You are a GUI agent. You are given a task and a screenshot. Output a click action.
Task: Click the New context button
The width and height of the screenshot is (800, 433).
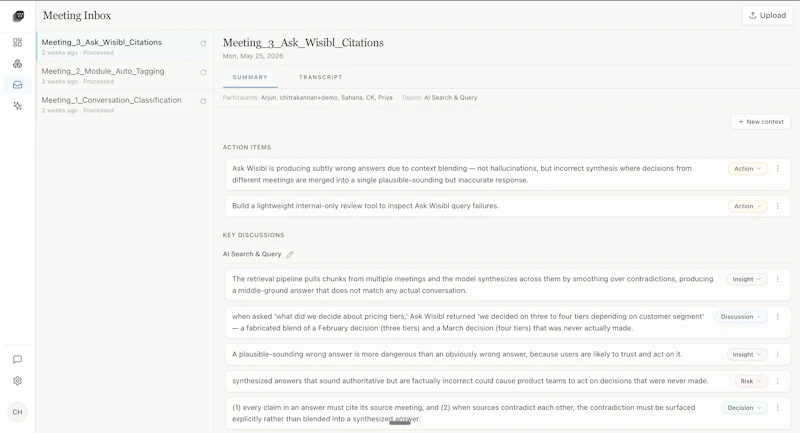click(x=761, y=122)
